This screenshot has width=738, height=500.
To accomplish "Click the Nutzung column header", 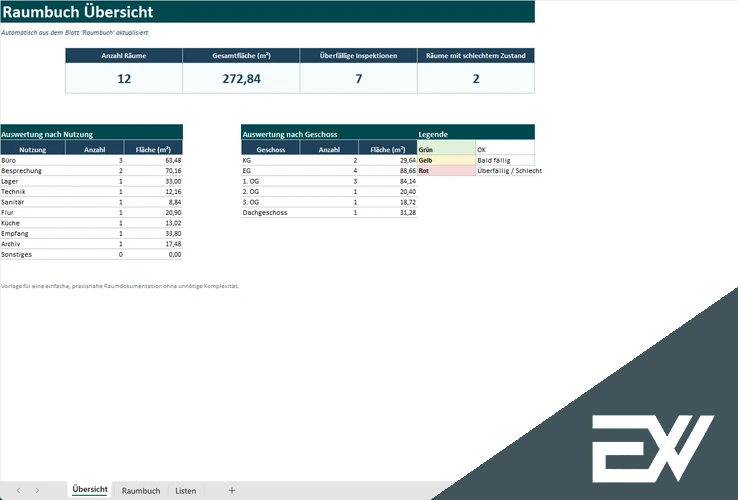I will tap(32, 149).
